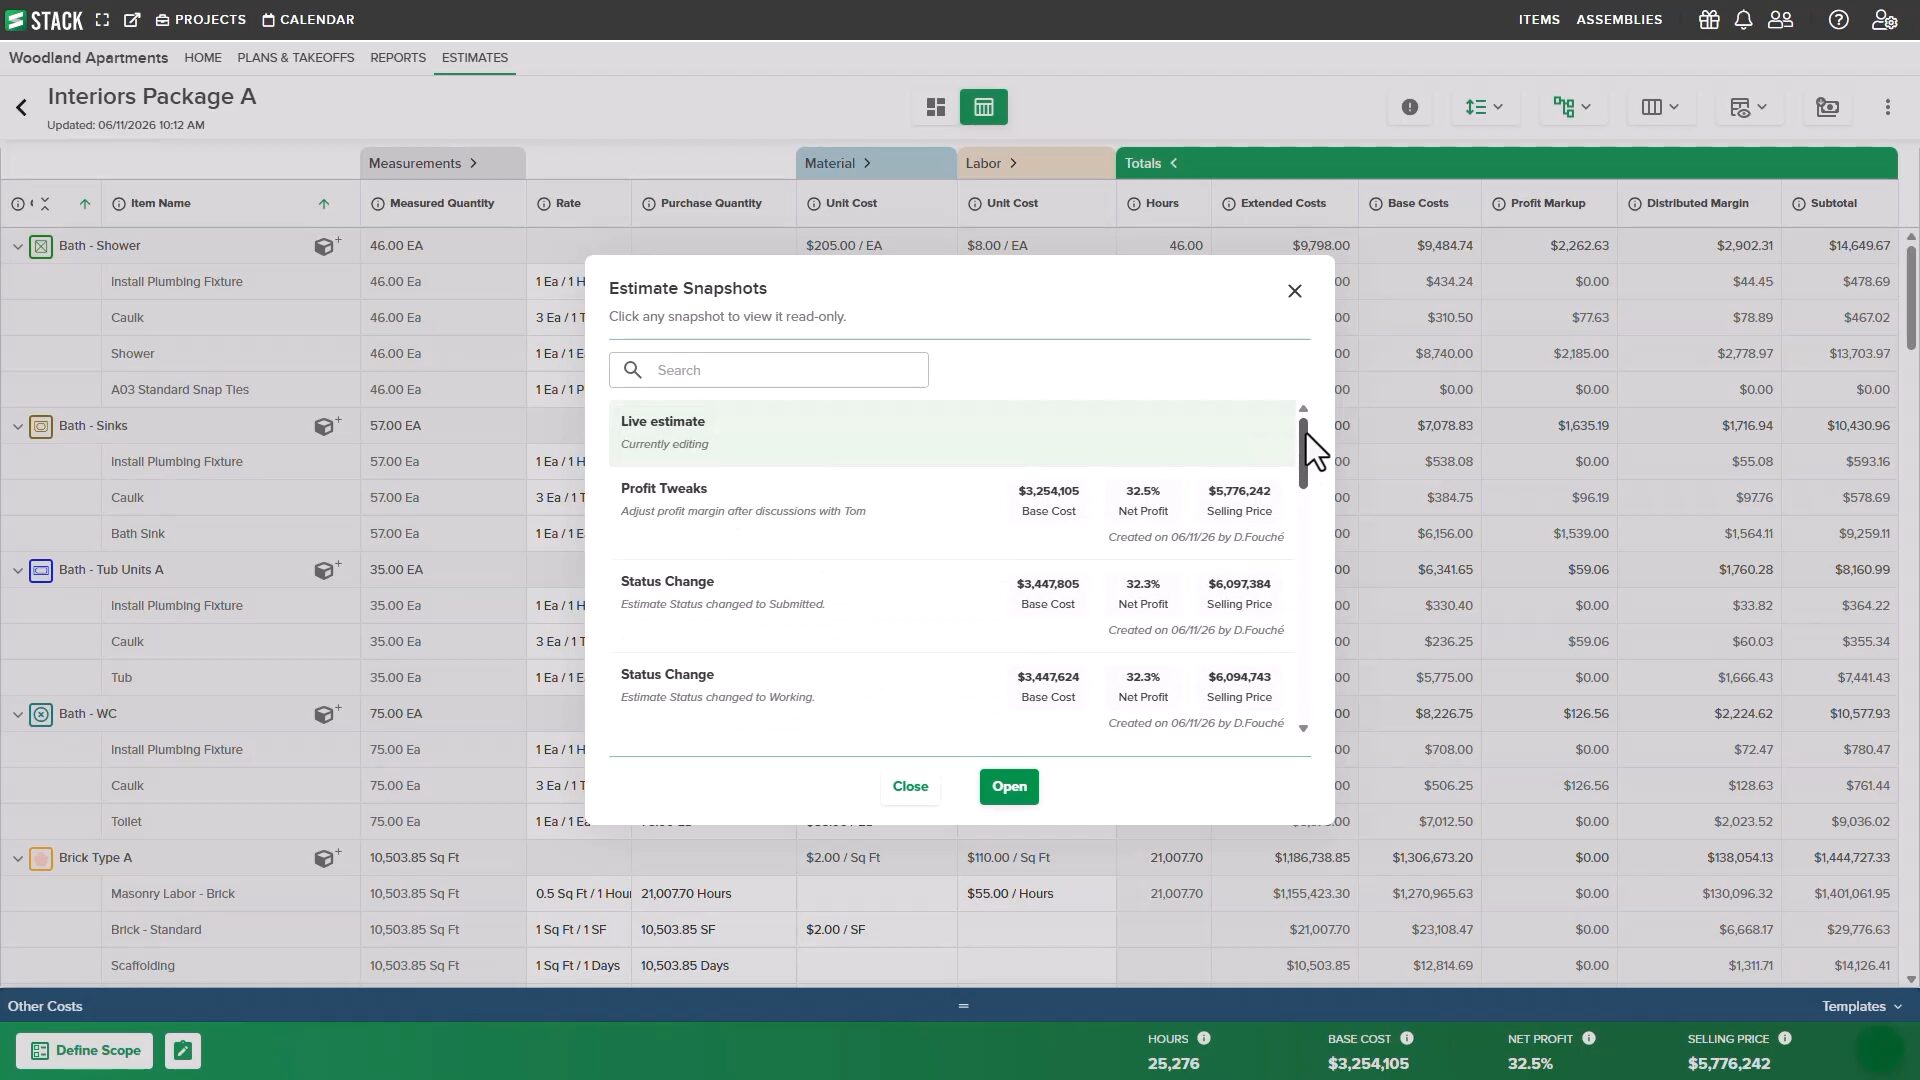The width and height of the screenshot is (1920, 1080).
Task: Click the Brick Type A color icon
Action: click(x=41, y=858)
